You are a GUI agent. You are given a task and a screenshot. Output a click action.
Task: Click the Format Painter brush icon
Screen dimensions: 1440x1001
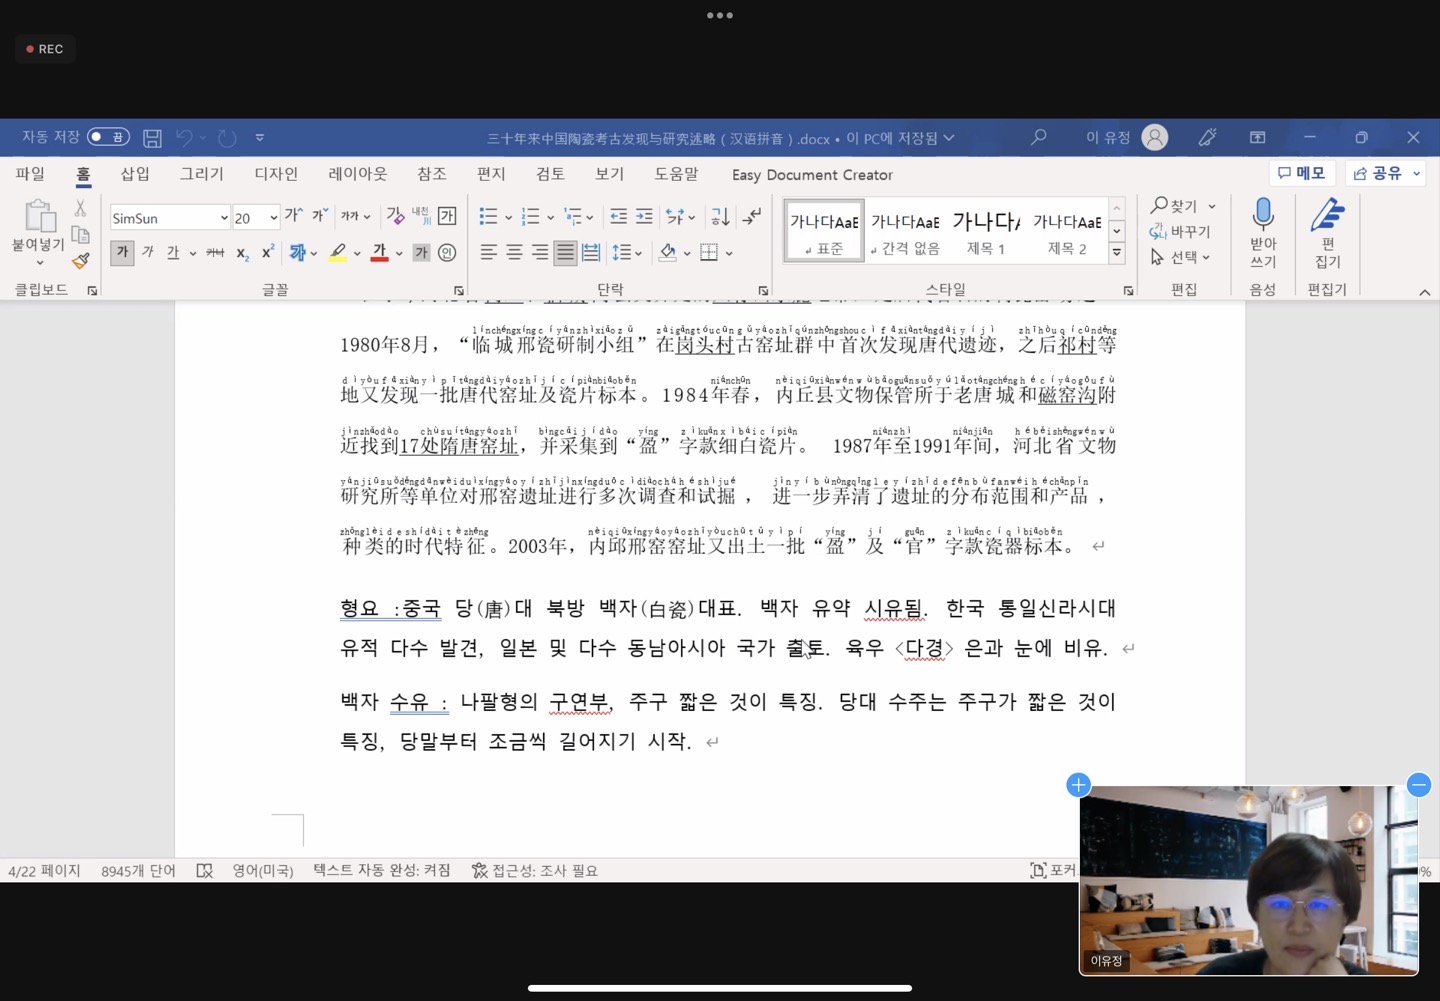click(81, 261)
